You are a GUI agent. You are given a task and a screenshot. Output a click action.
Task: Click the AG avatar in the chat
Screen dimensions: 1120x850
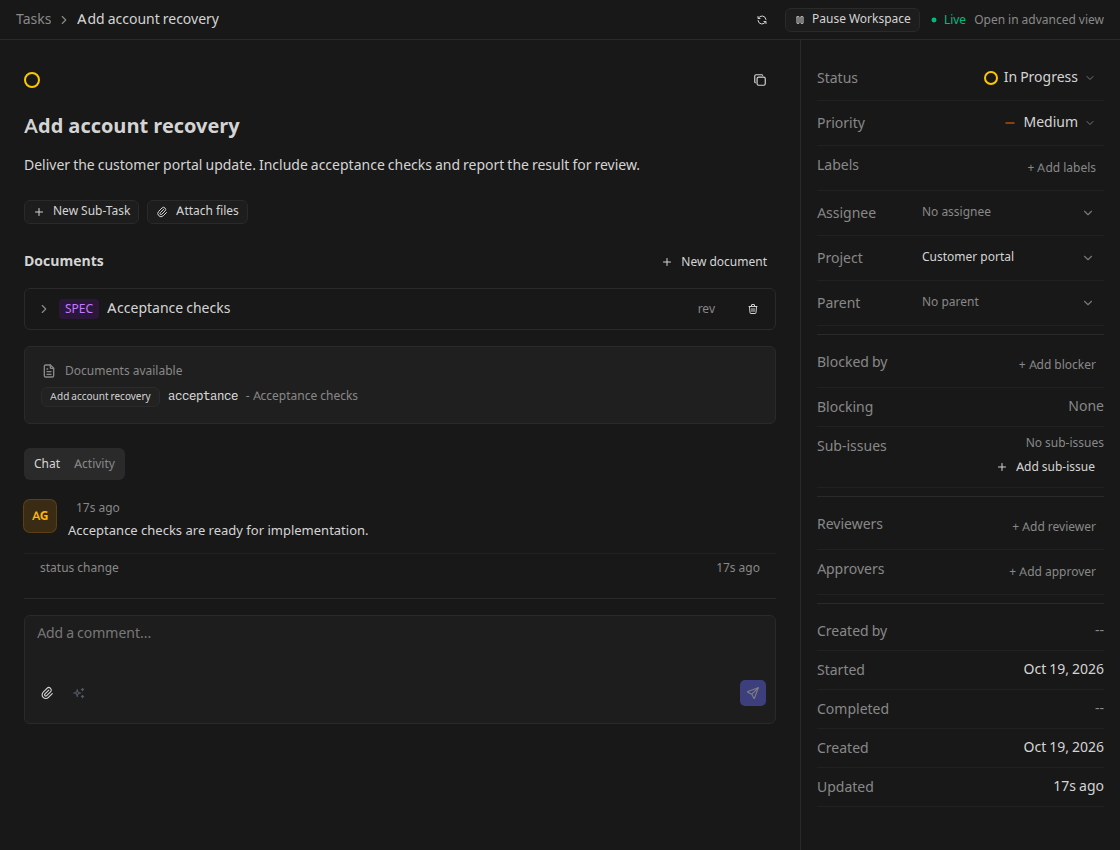point(40,516)
